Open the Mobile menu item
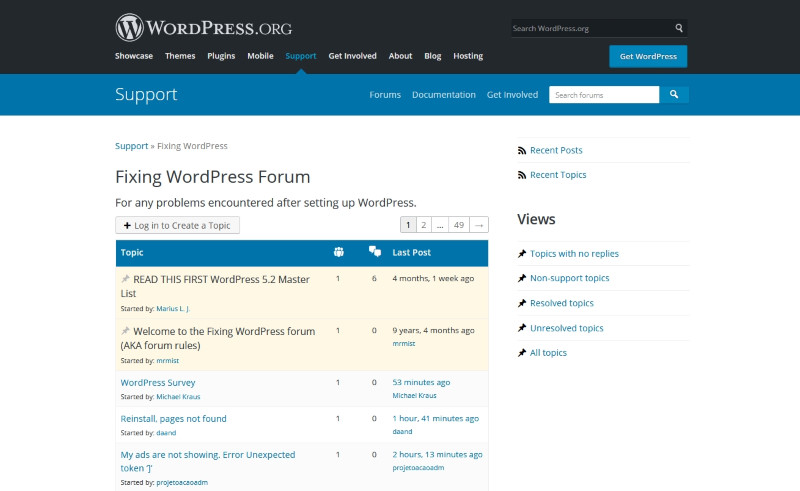Screen dimensions: 800x491 tap(260, 56)
